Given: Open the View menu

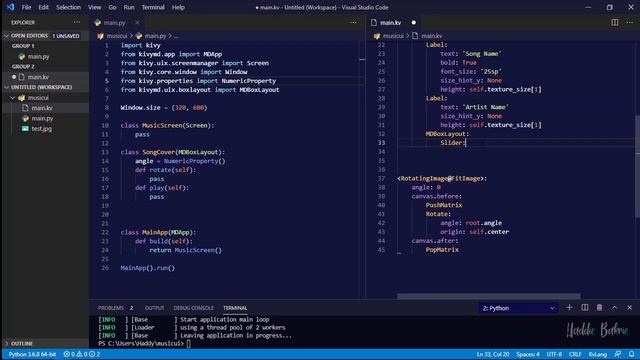Looking at the screenshot, I should pyautogui.click(x=94, y=7).
